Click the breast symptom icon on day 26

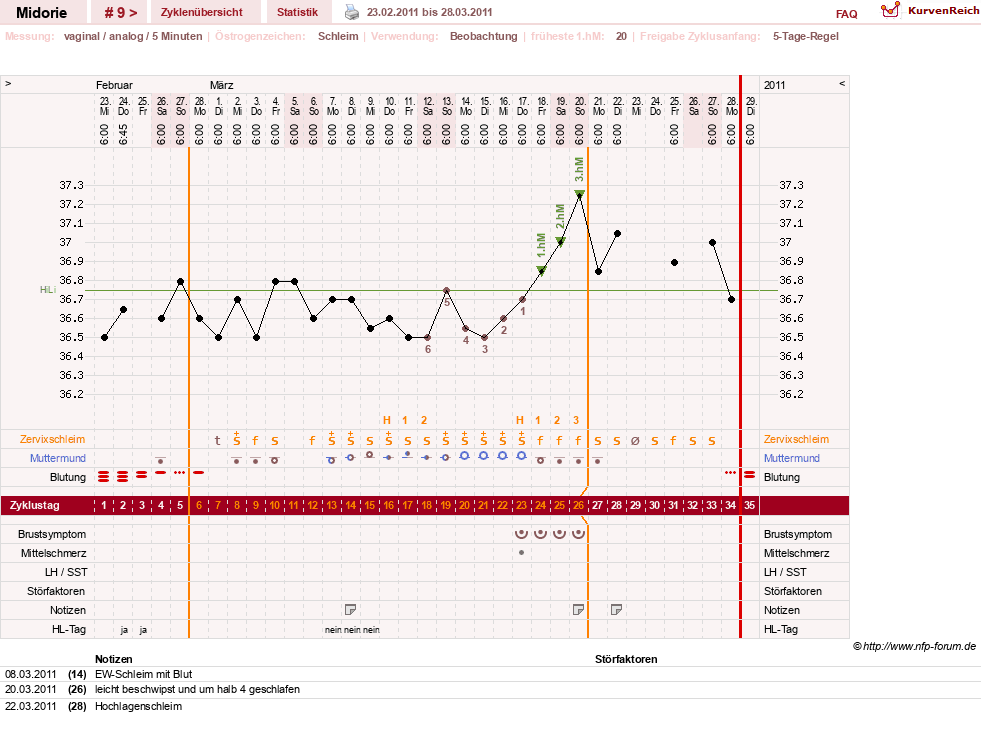click(579, 533)
